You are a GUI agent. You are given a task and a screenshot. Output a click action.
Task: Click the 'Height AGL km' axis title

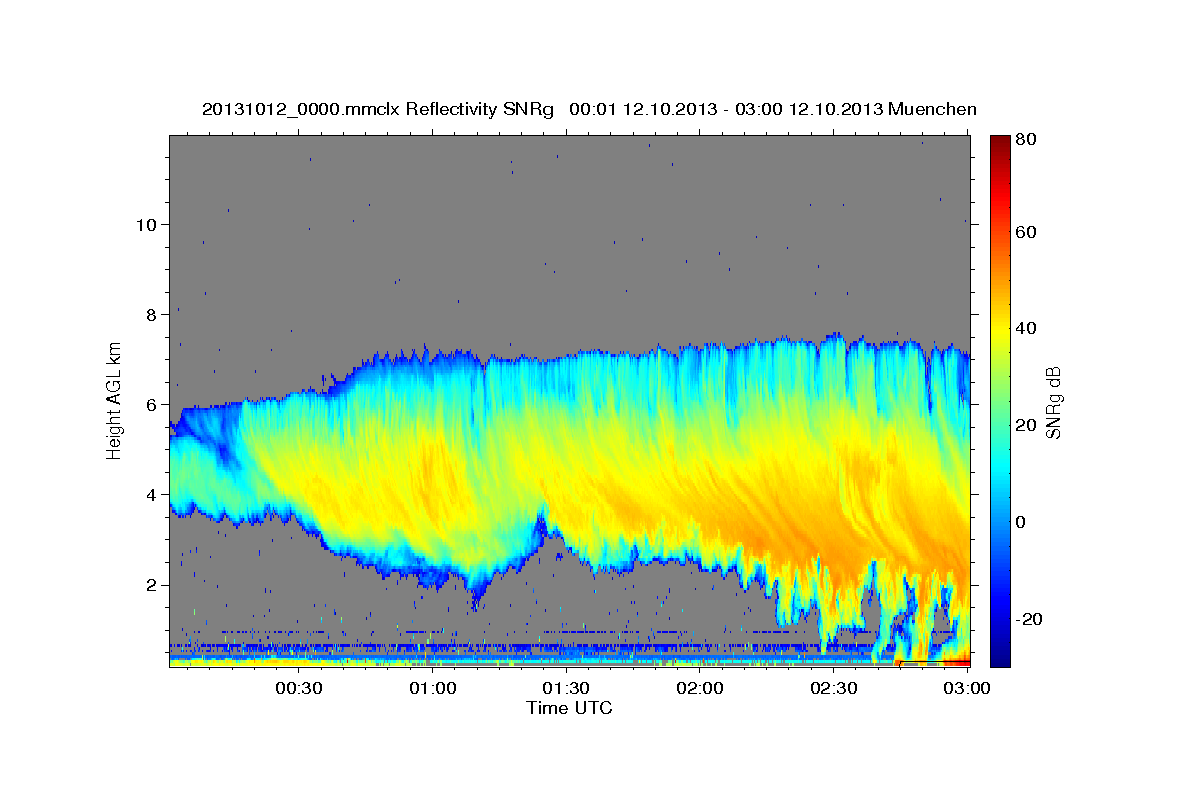coord(115,401)
